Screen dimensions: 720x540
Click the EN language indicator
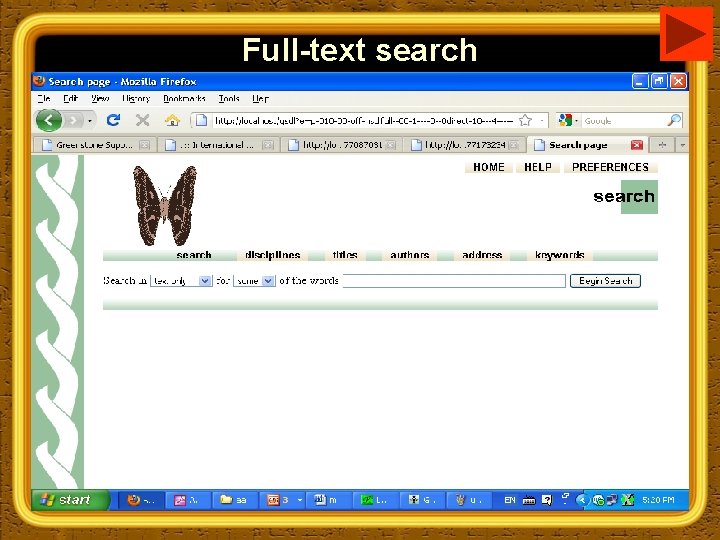(x=509, y=500)
